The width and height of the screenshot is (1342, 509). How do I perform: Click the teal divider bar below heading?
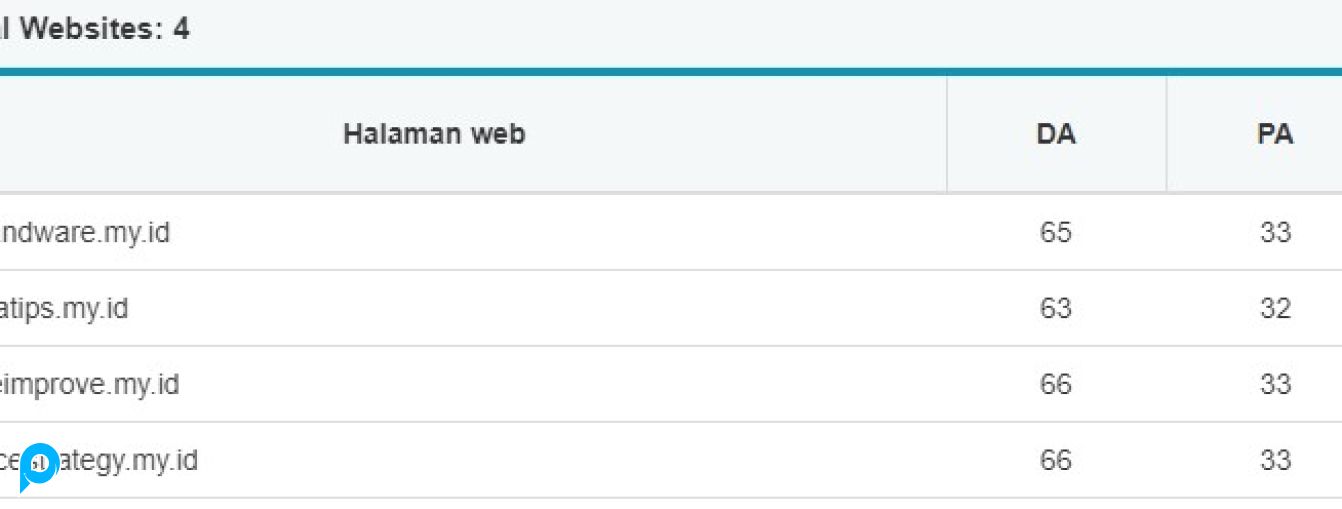coord(670,72)
